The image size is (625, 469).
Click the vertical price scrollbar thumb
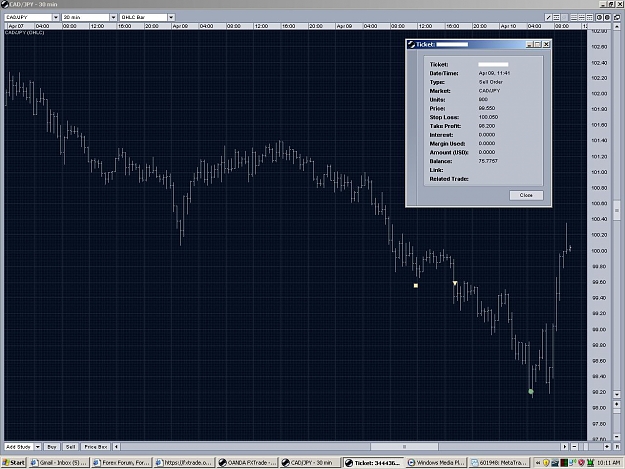pyautogui.click(x=617, y=210)
